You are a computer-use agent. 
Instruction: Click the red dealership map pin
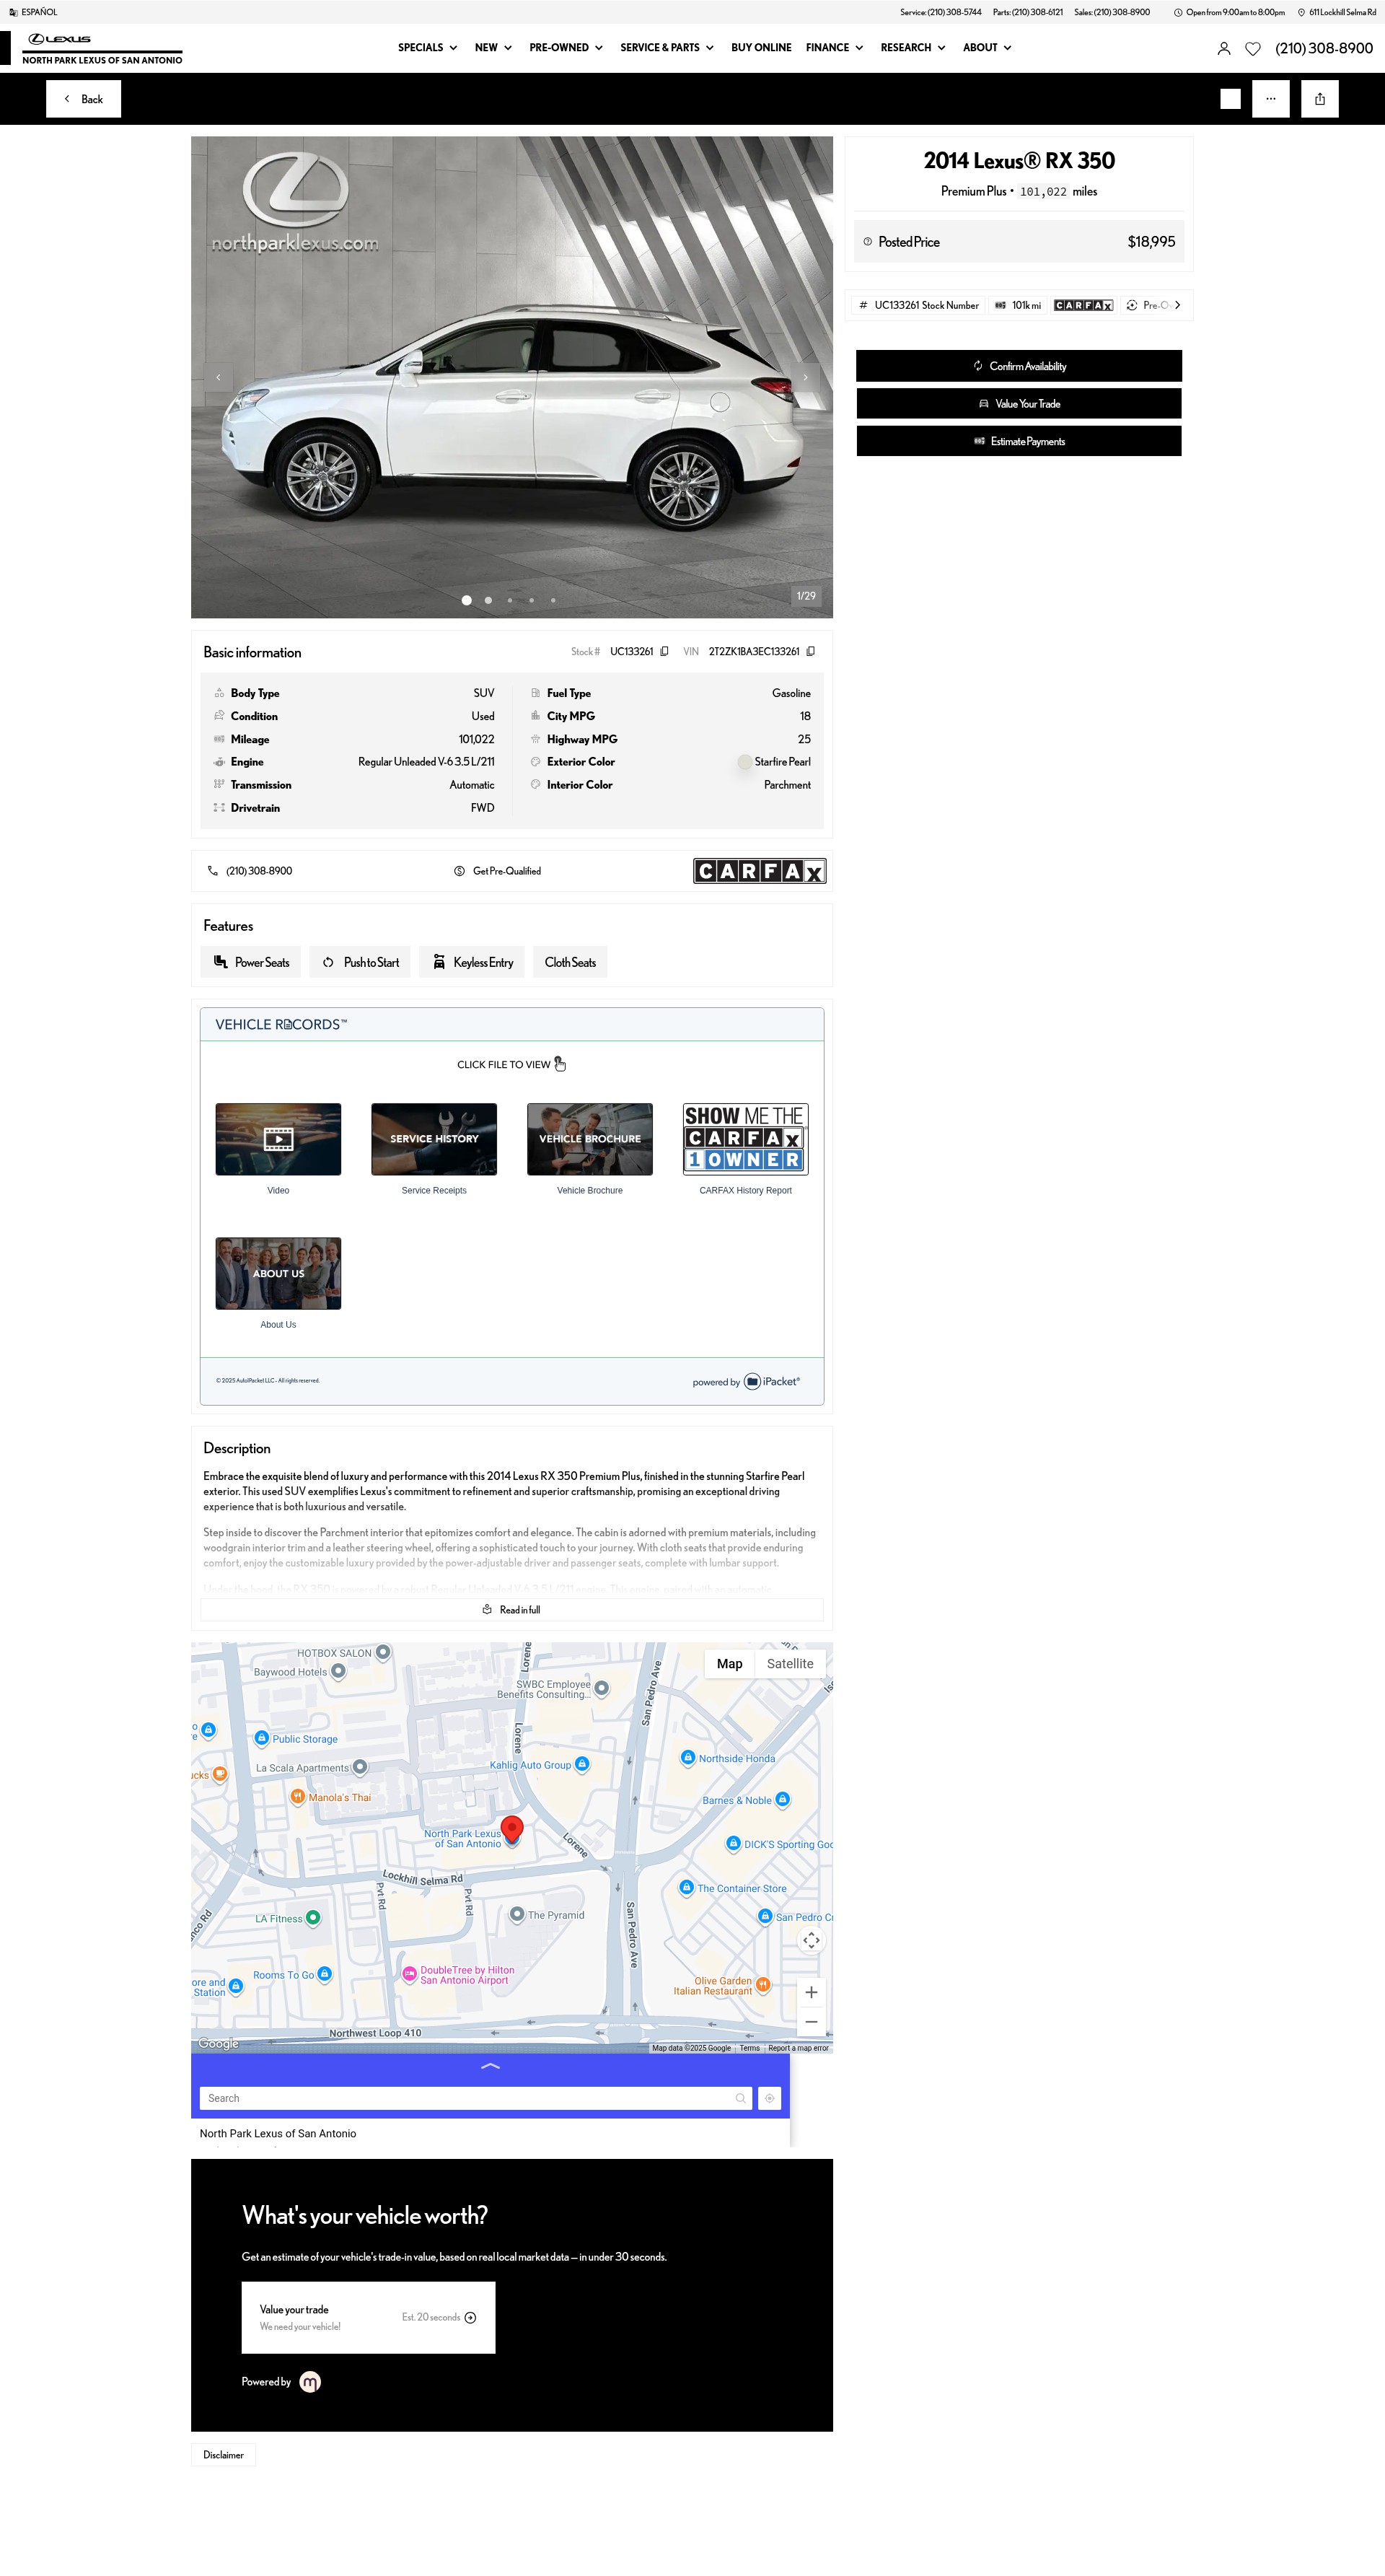coord(512,1829)
